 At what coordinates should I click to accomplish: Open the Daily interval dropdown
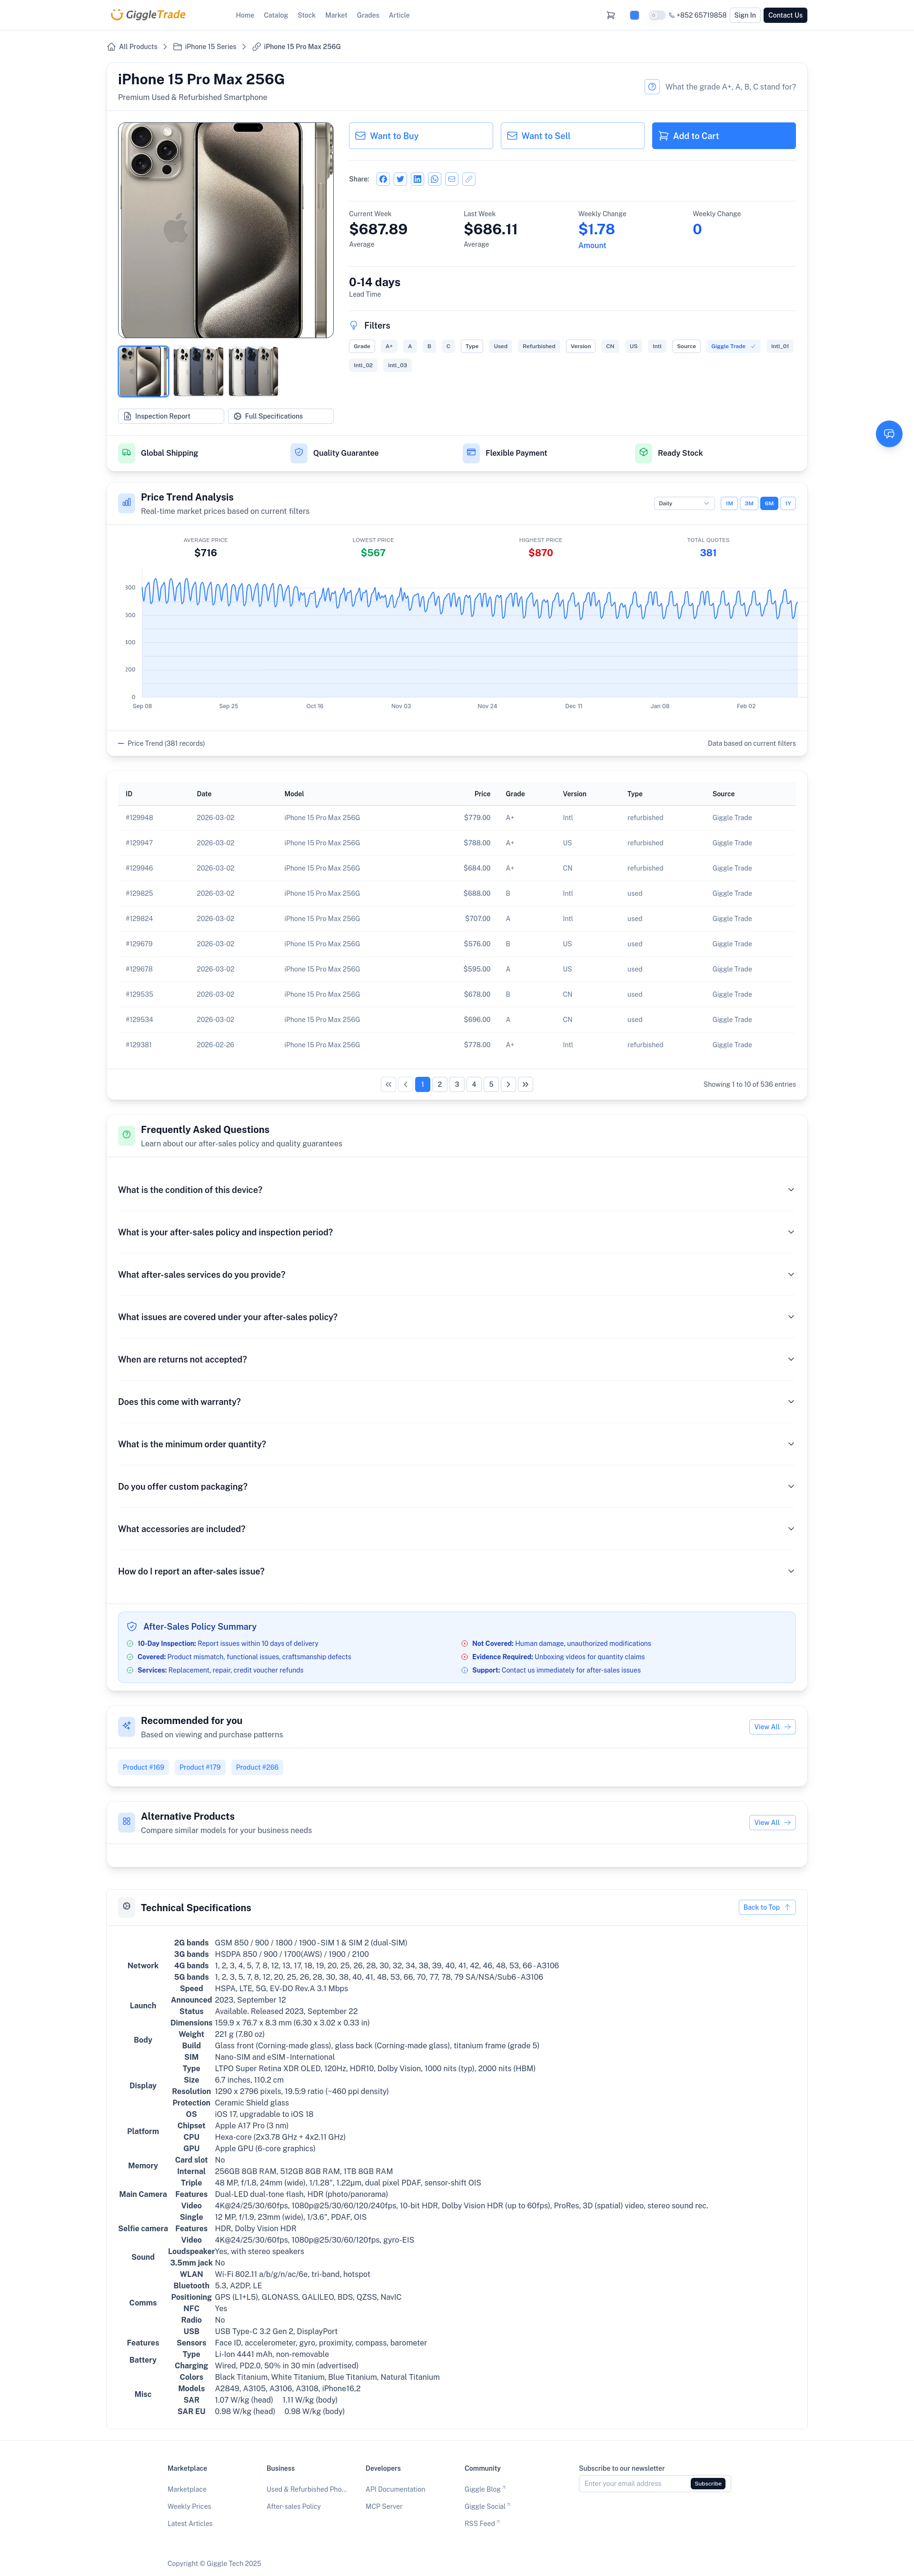pos(683,503)
